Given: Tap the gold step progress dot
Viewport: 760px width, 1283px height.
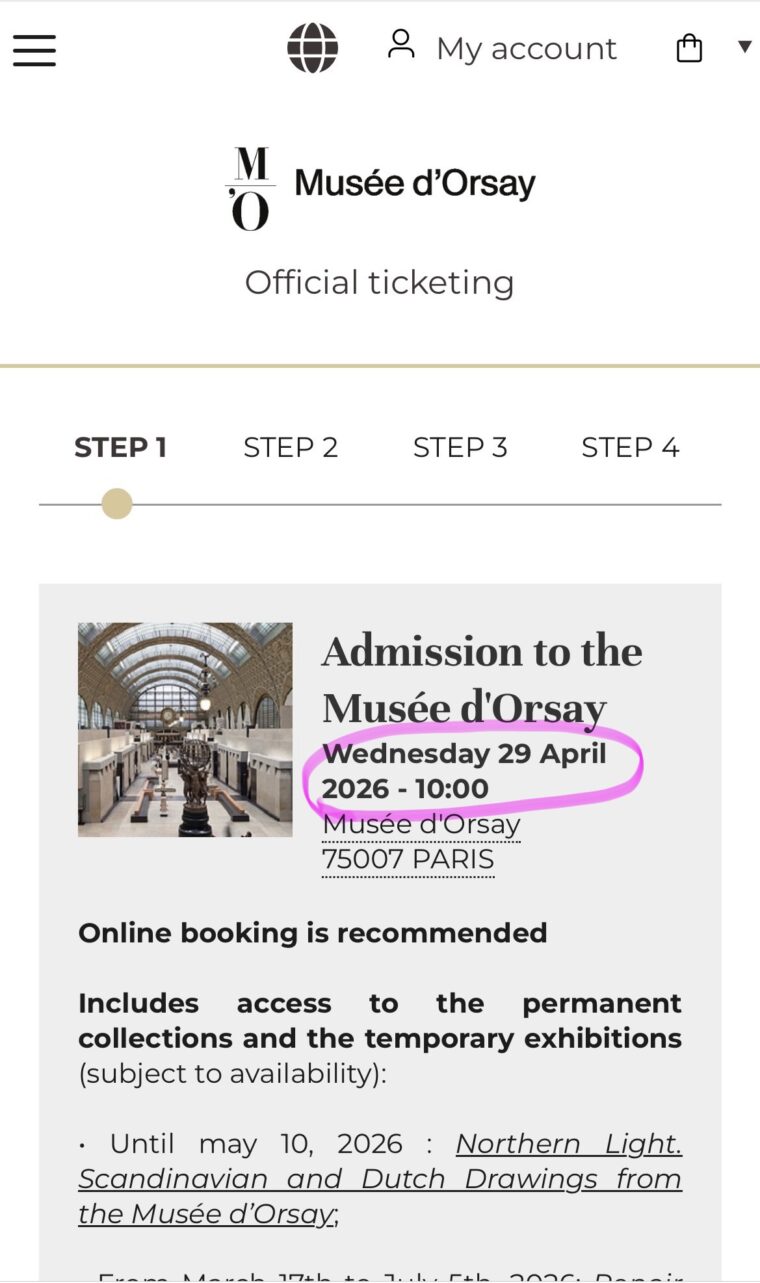Looking at the screenshot, I should [117, 504].
